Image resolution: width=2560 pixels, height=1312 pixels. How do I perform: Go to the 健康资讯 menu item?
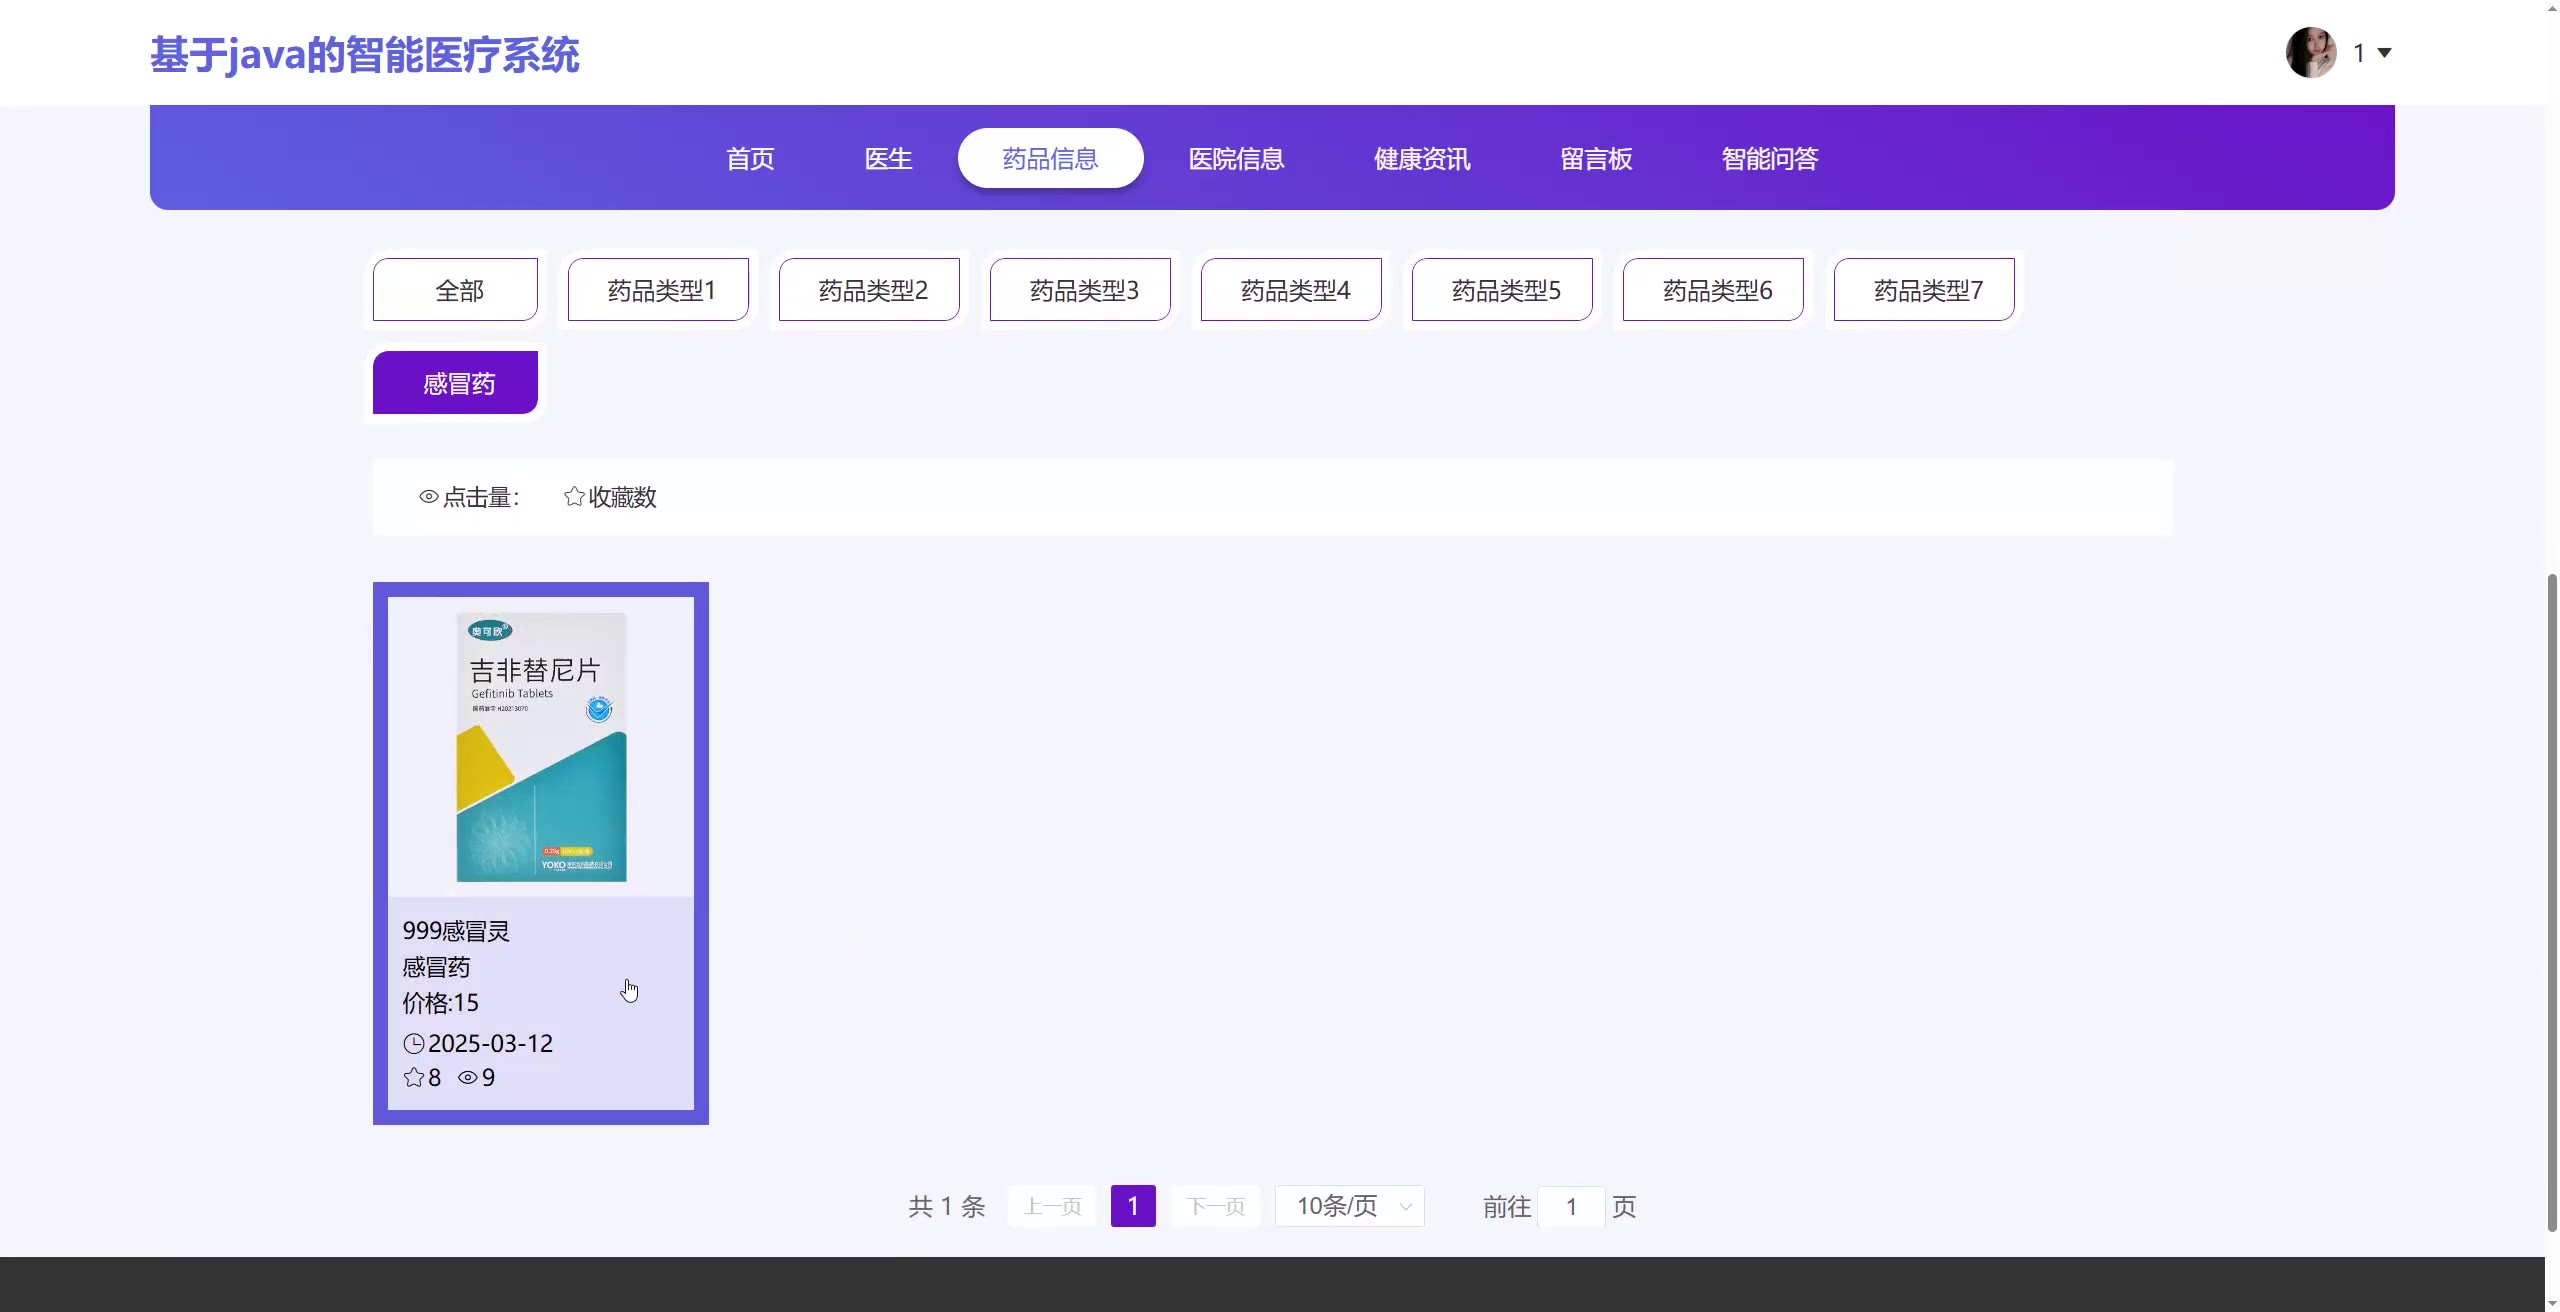[1421, 159]
